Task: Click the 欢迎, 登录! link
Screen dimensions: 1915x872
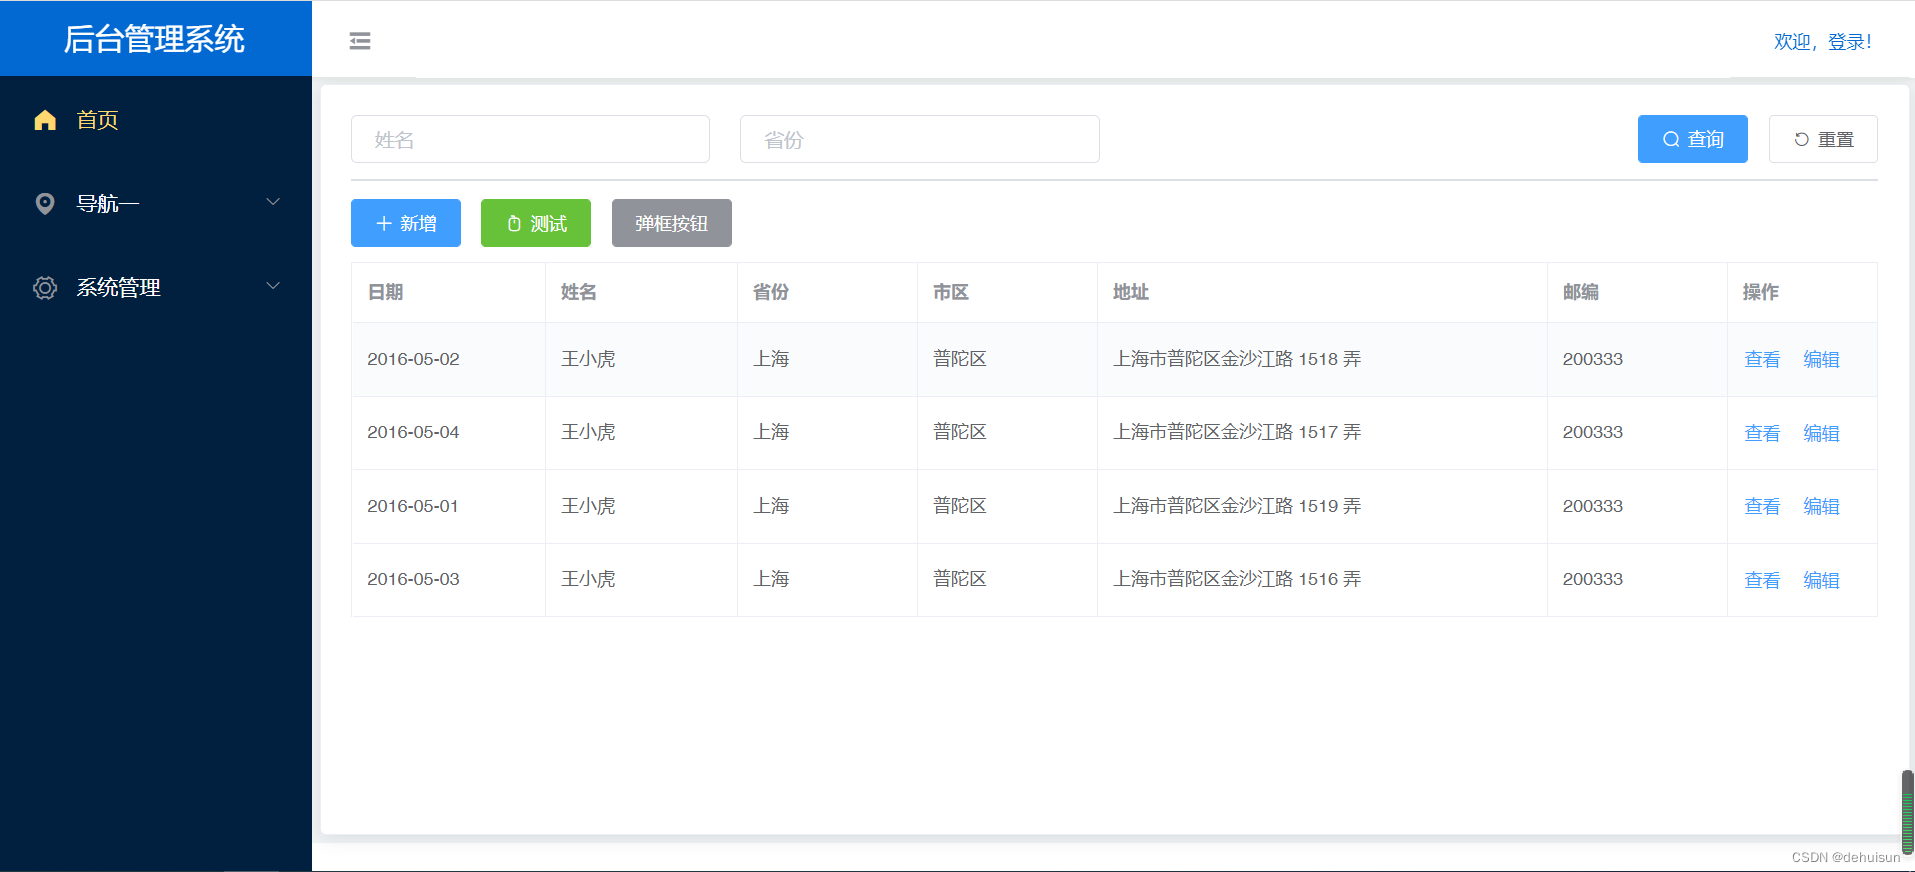Action: tap(1822, 42)
